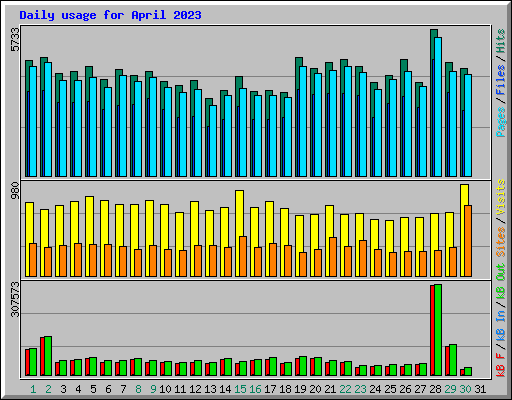Click the green kB Out bar for day 2
The width and height of the screenshot is (512, 400).
click(48, 356)
